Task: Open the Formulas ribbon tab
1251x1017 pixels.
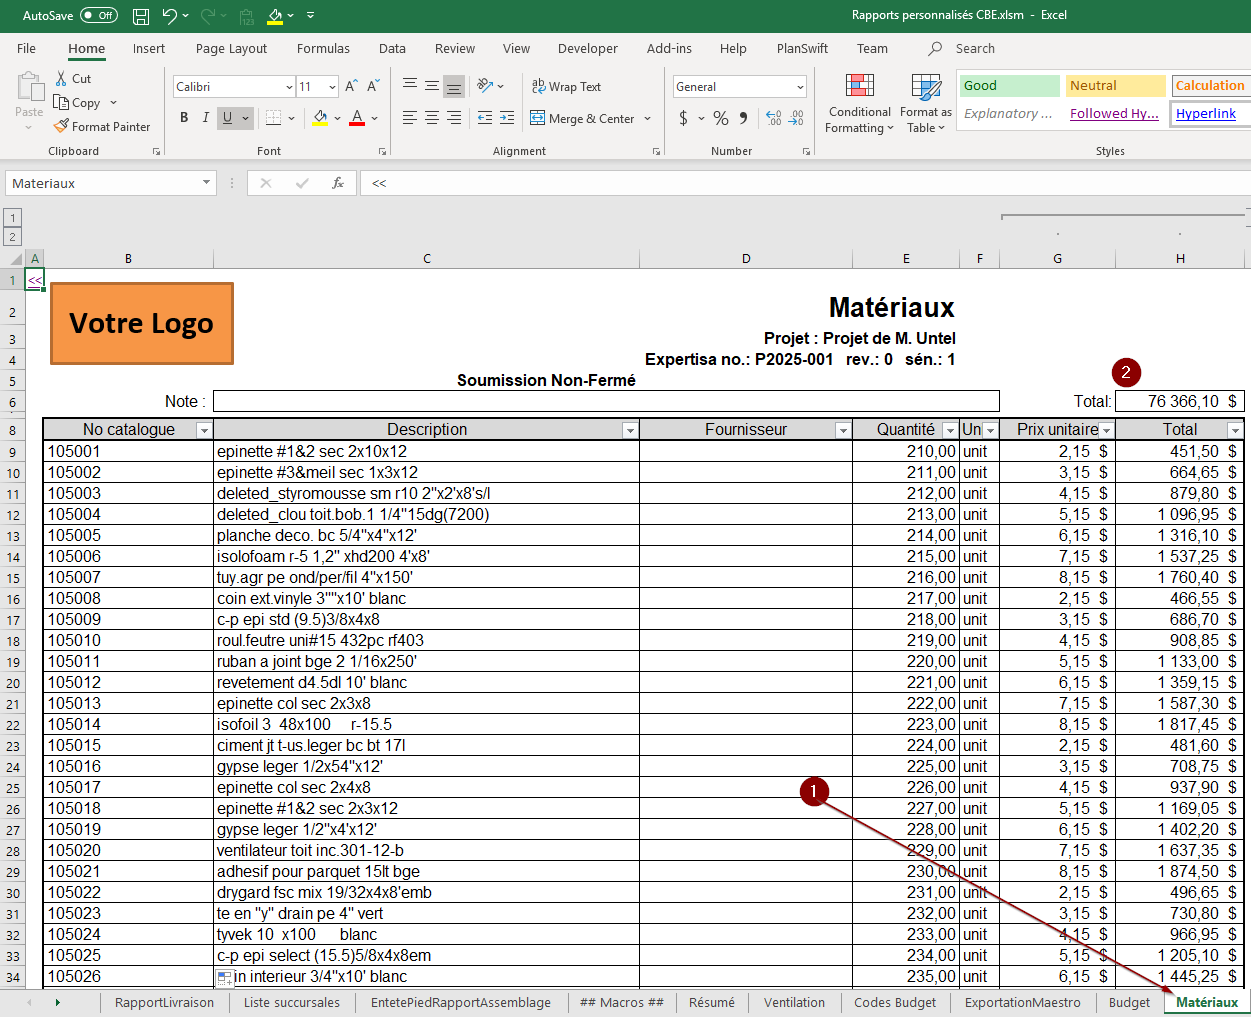Action: pyautogui.click(x=323, y=48)
